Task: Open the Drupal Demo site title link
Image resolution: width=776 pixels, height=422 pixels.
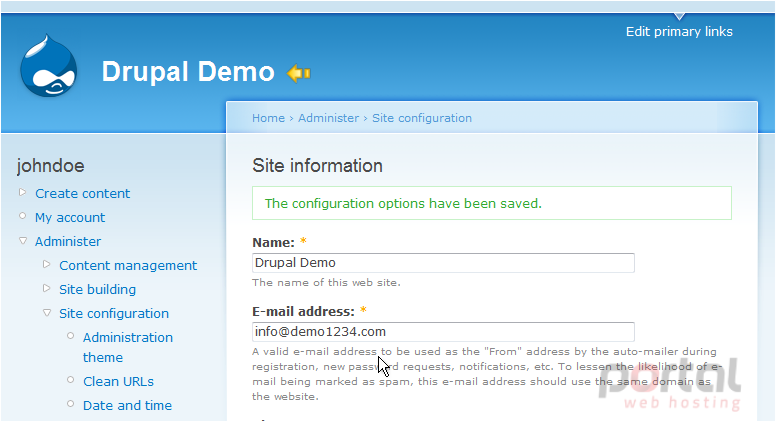Action: pyautogui.click(x=188, y=72)
